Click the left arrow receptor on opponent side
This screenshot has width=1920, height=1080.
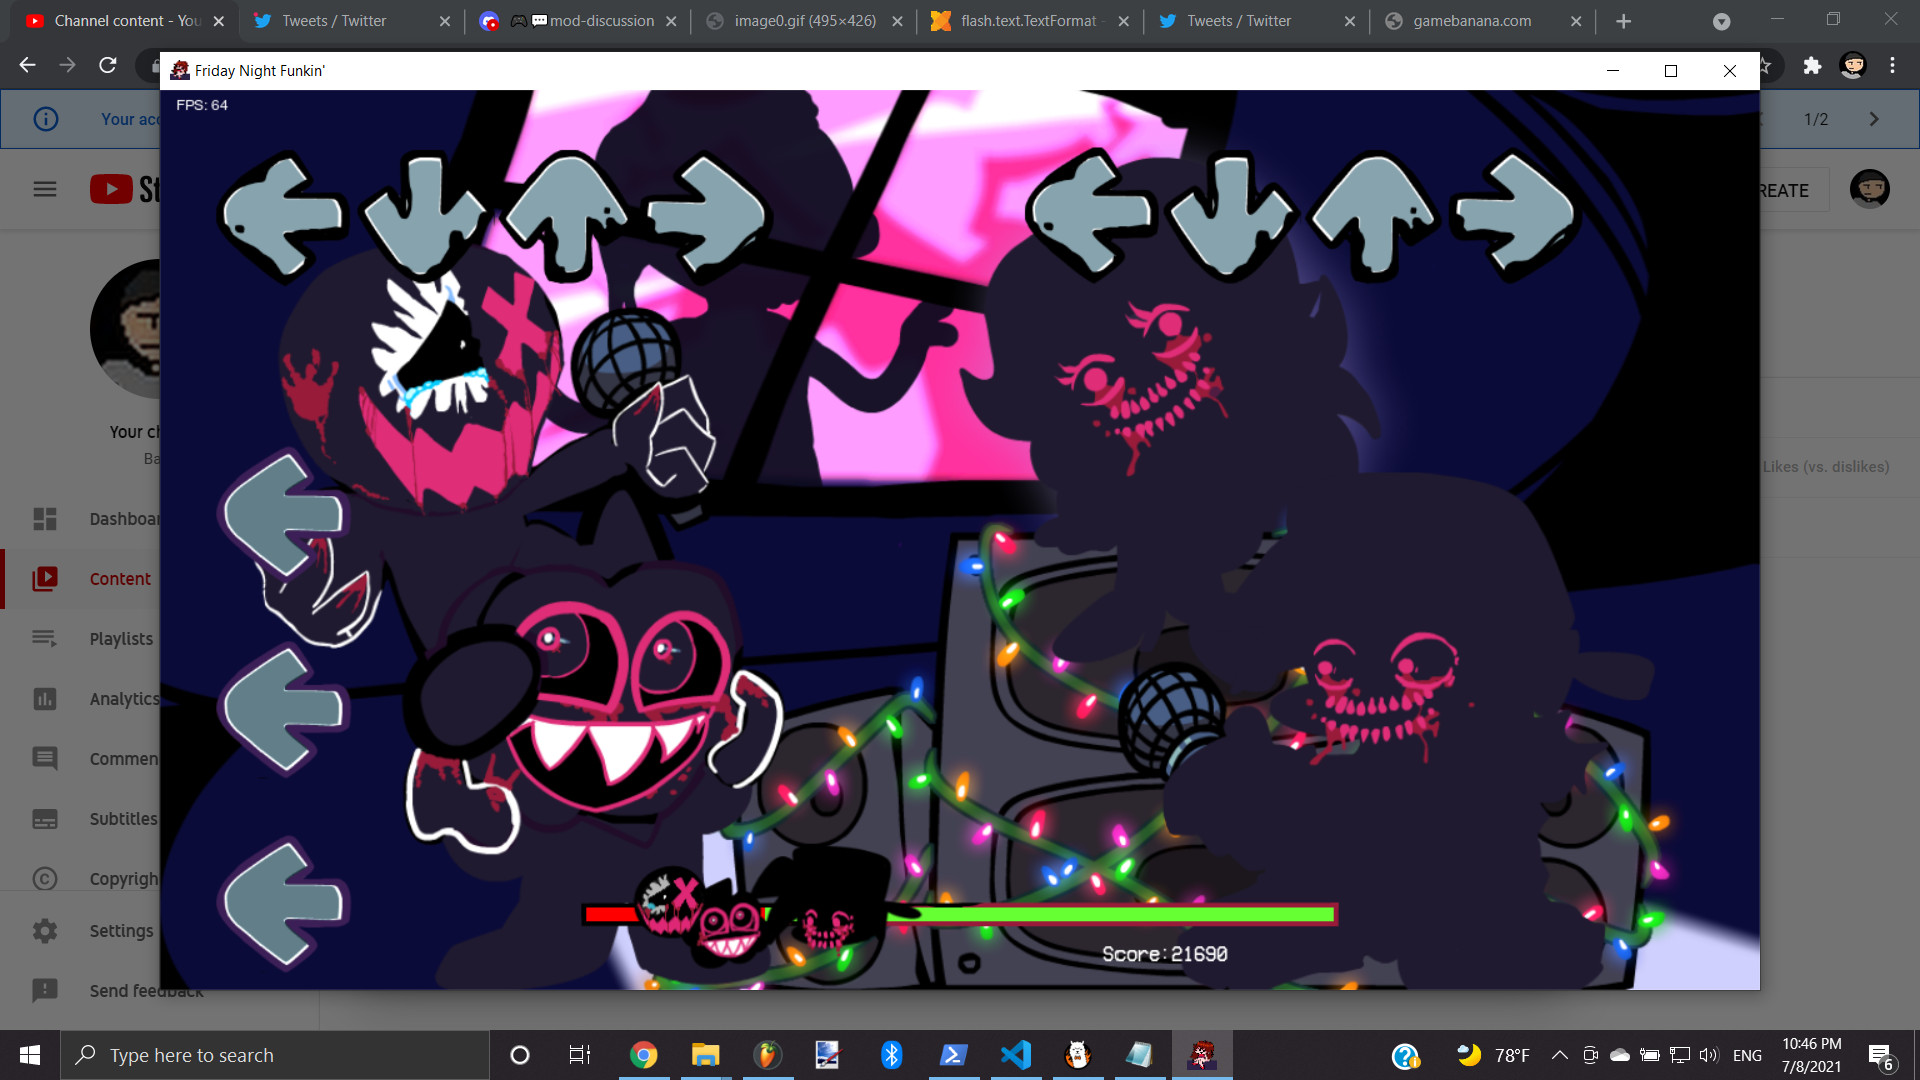tap(284, 215)
